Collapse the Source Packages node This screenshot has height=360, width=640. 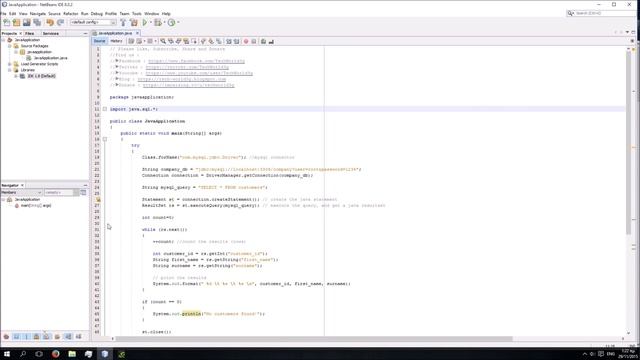(x=10, y=46)
